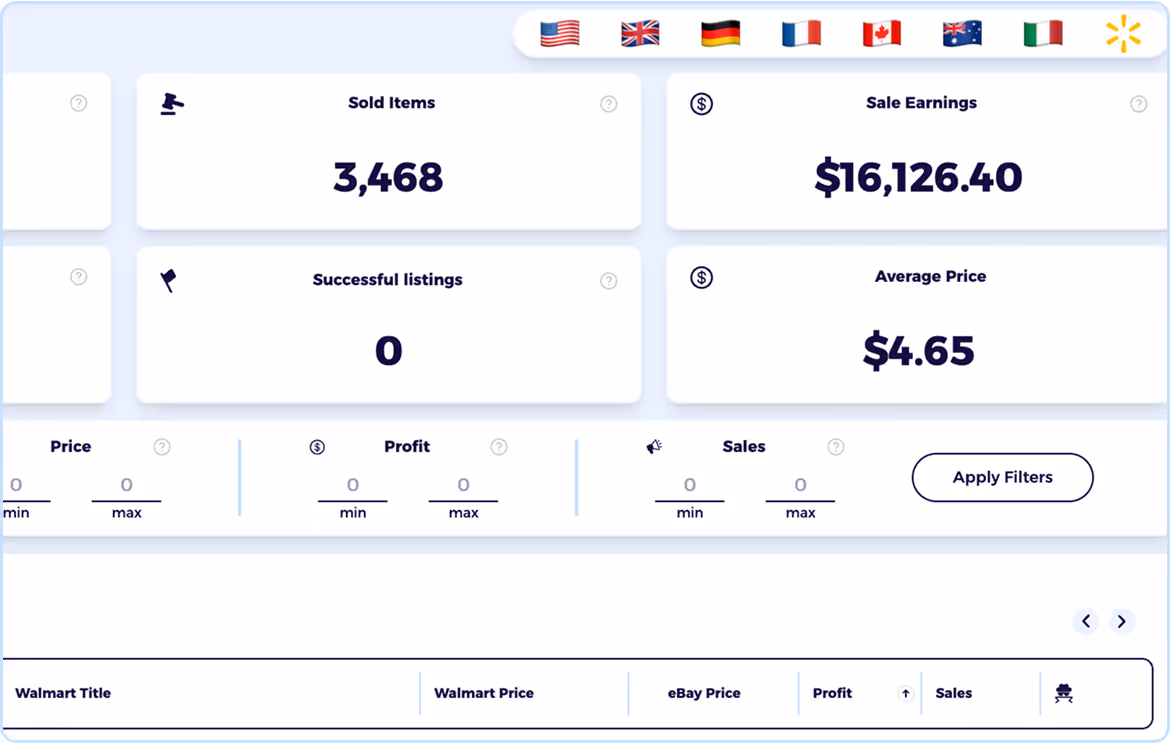Image resolution: width=1170 pixels, height=743 pixels.
Task: Click the $4.65 average price value
Action: (919, 351)
